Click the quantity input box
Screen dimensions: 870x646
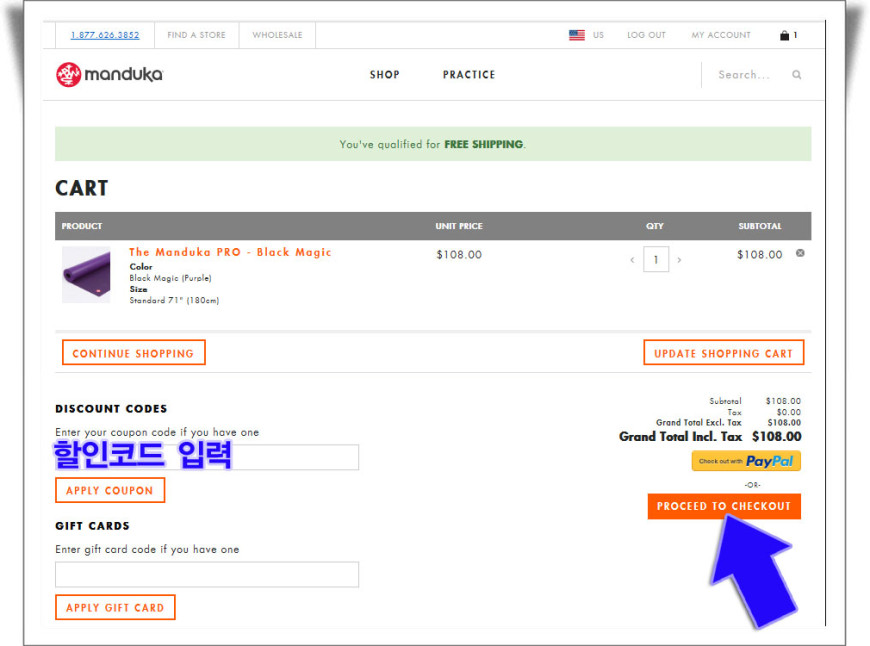tap(656, 259)
